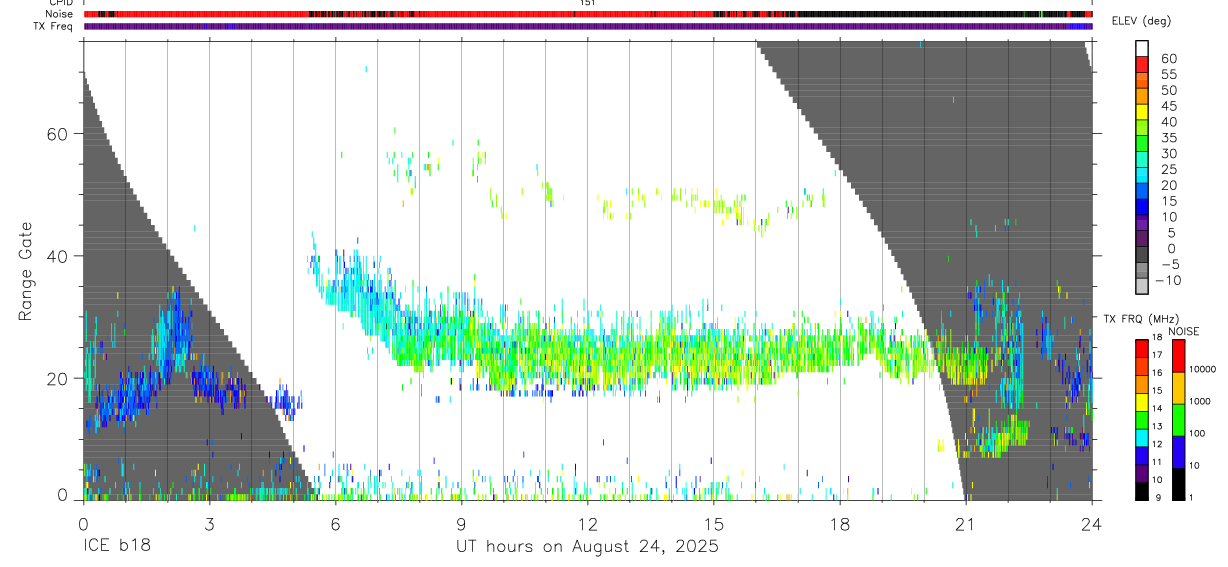This screenshot has width=1228, height=567.
Task: Click the ELEV colorbar value '−10'
Action: point(1168,280)
